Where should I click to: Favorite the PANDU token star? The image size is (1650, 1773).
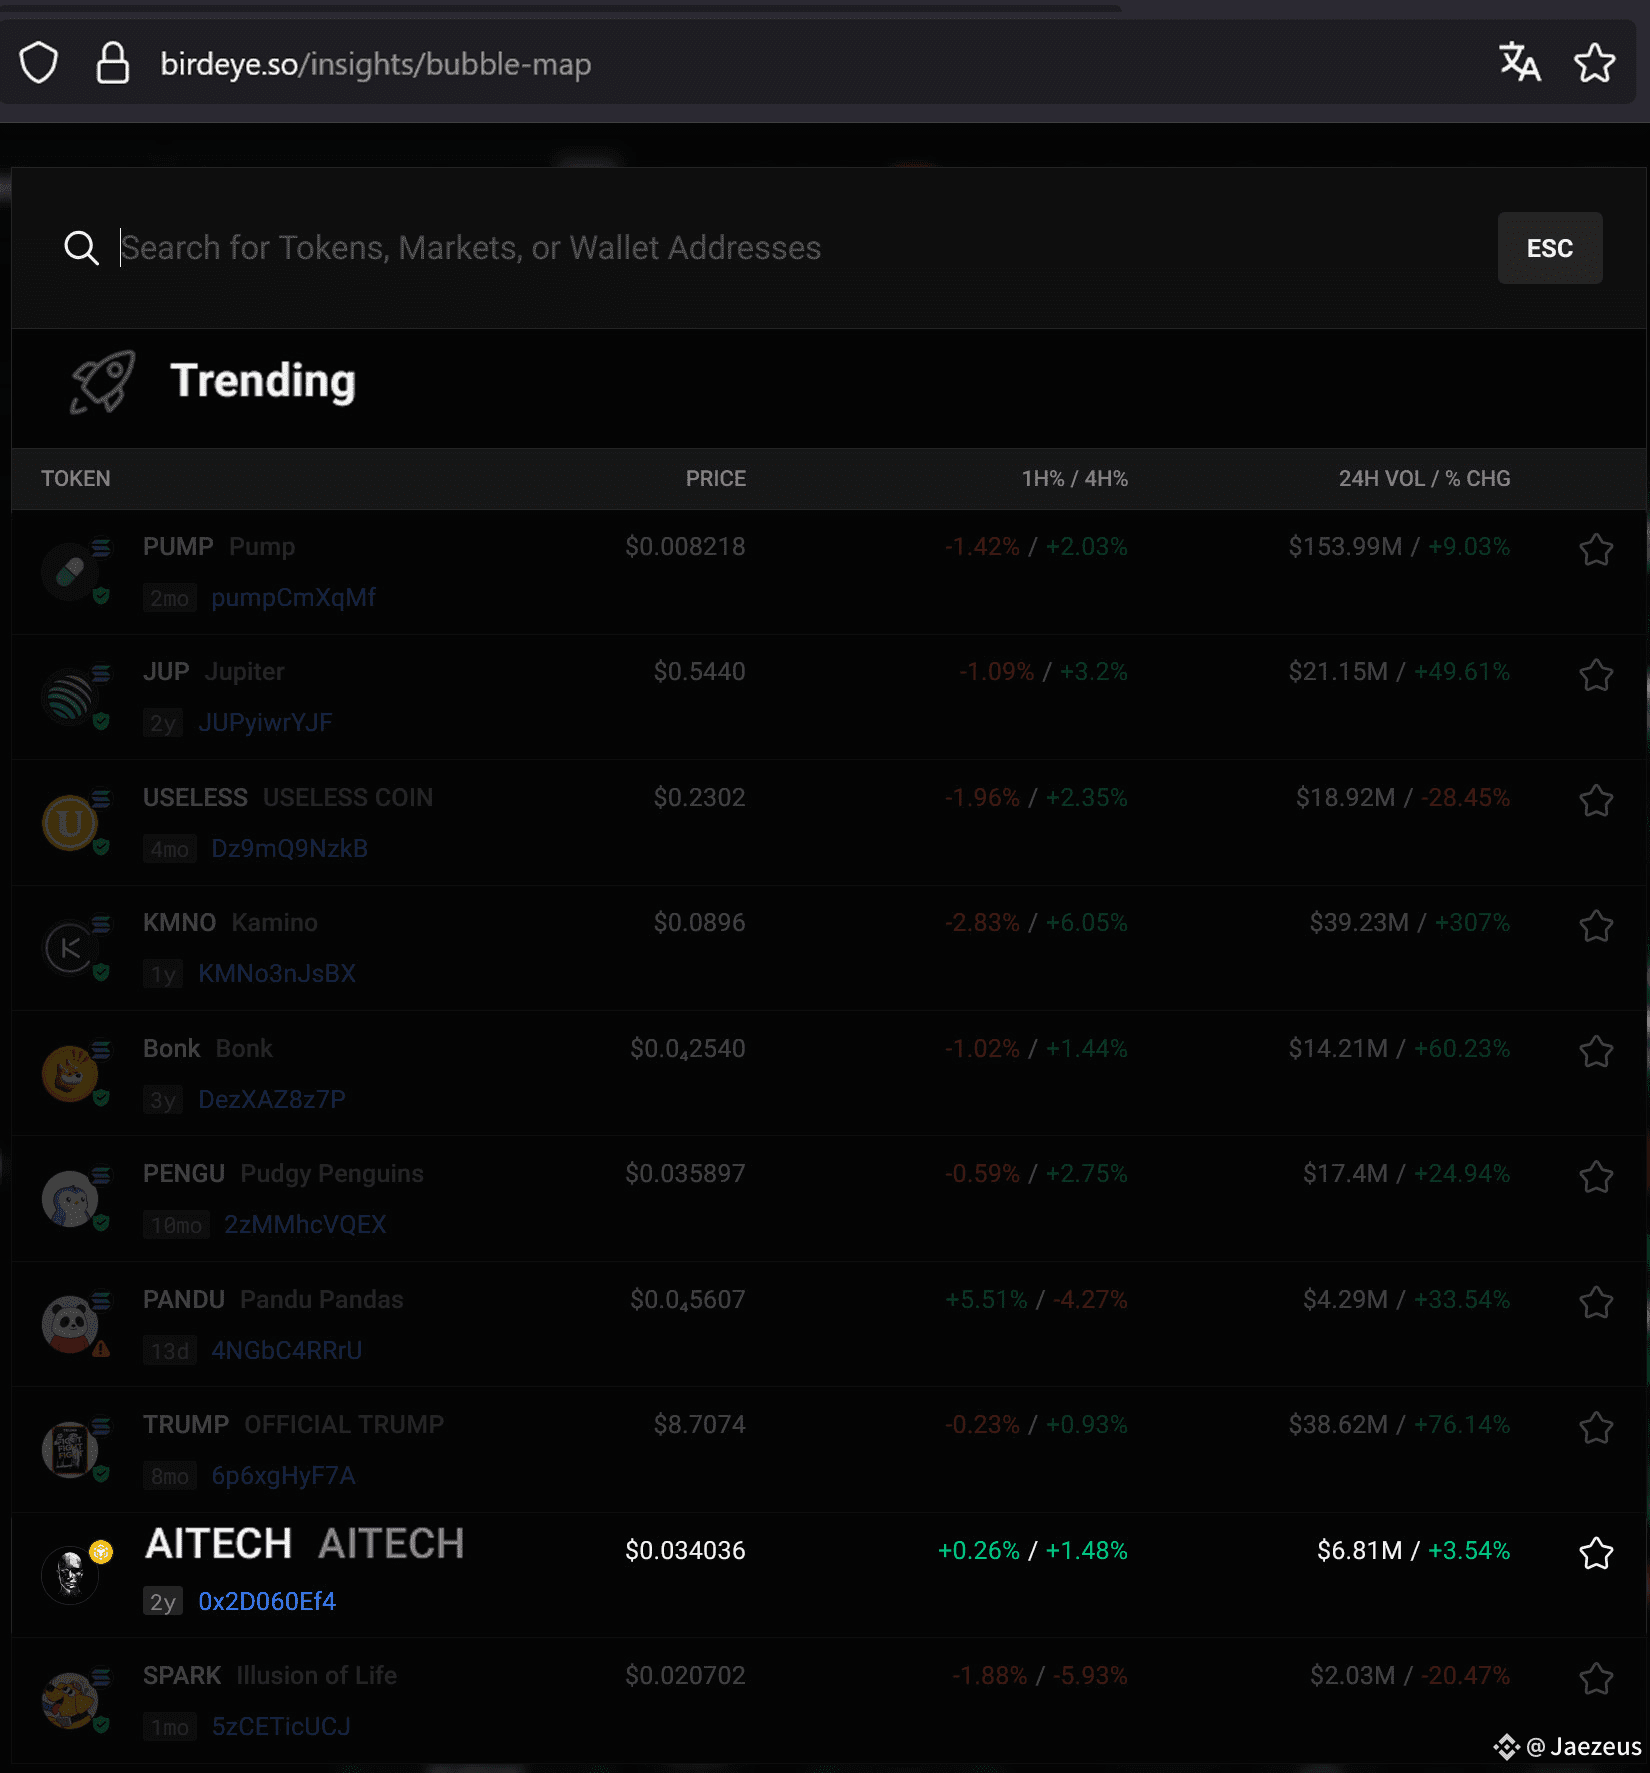pos(1596,1302)
